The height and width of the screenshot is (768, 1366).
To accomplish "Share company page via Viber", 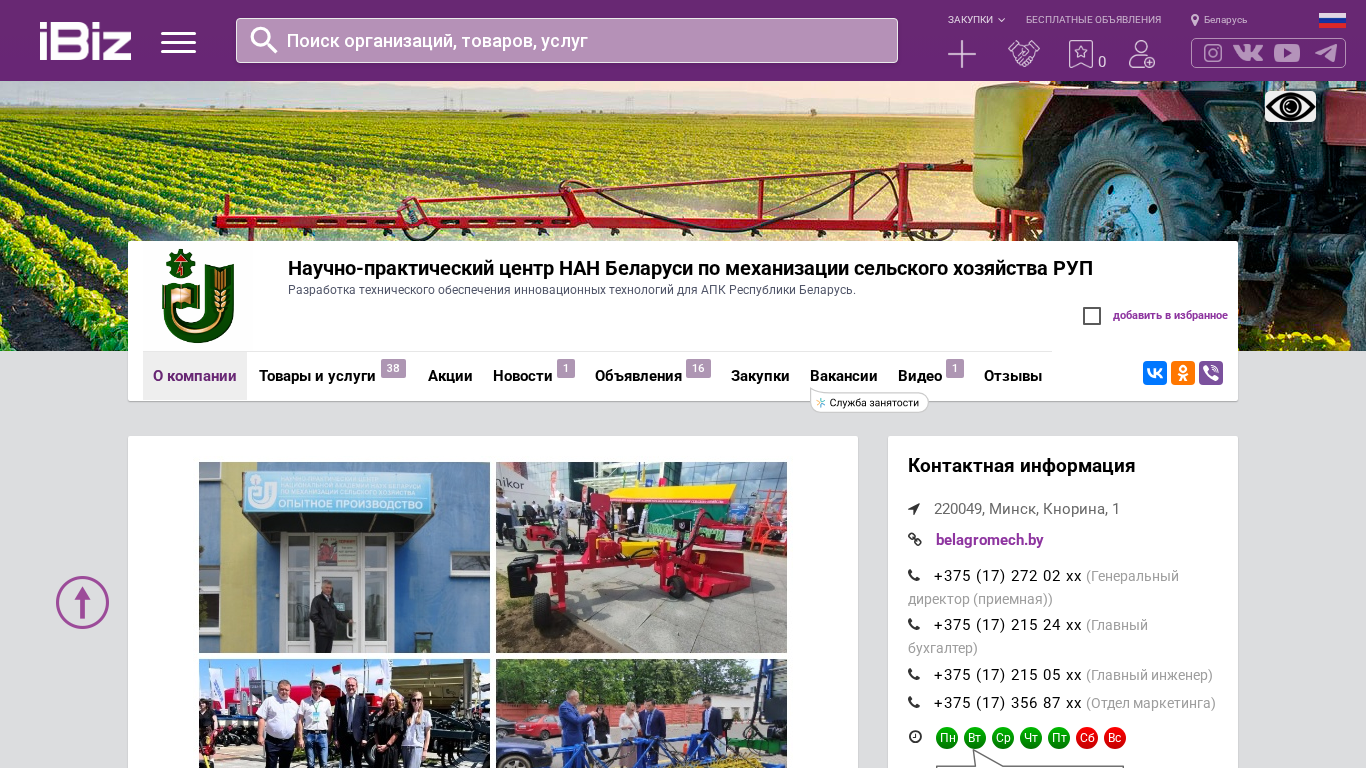I will 1211,373.
